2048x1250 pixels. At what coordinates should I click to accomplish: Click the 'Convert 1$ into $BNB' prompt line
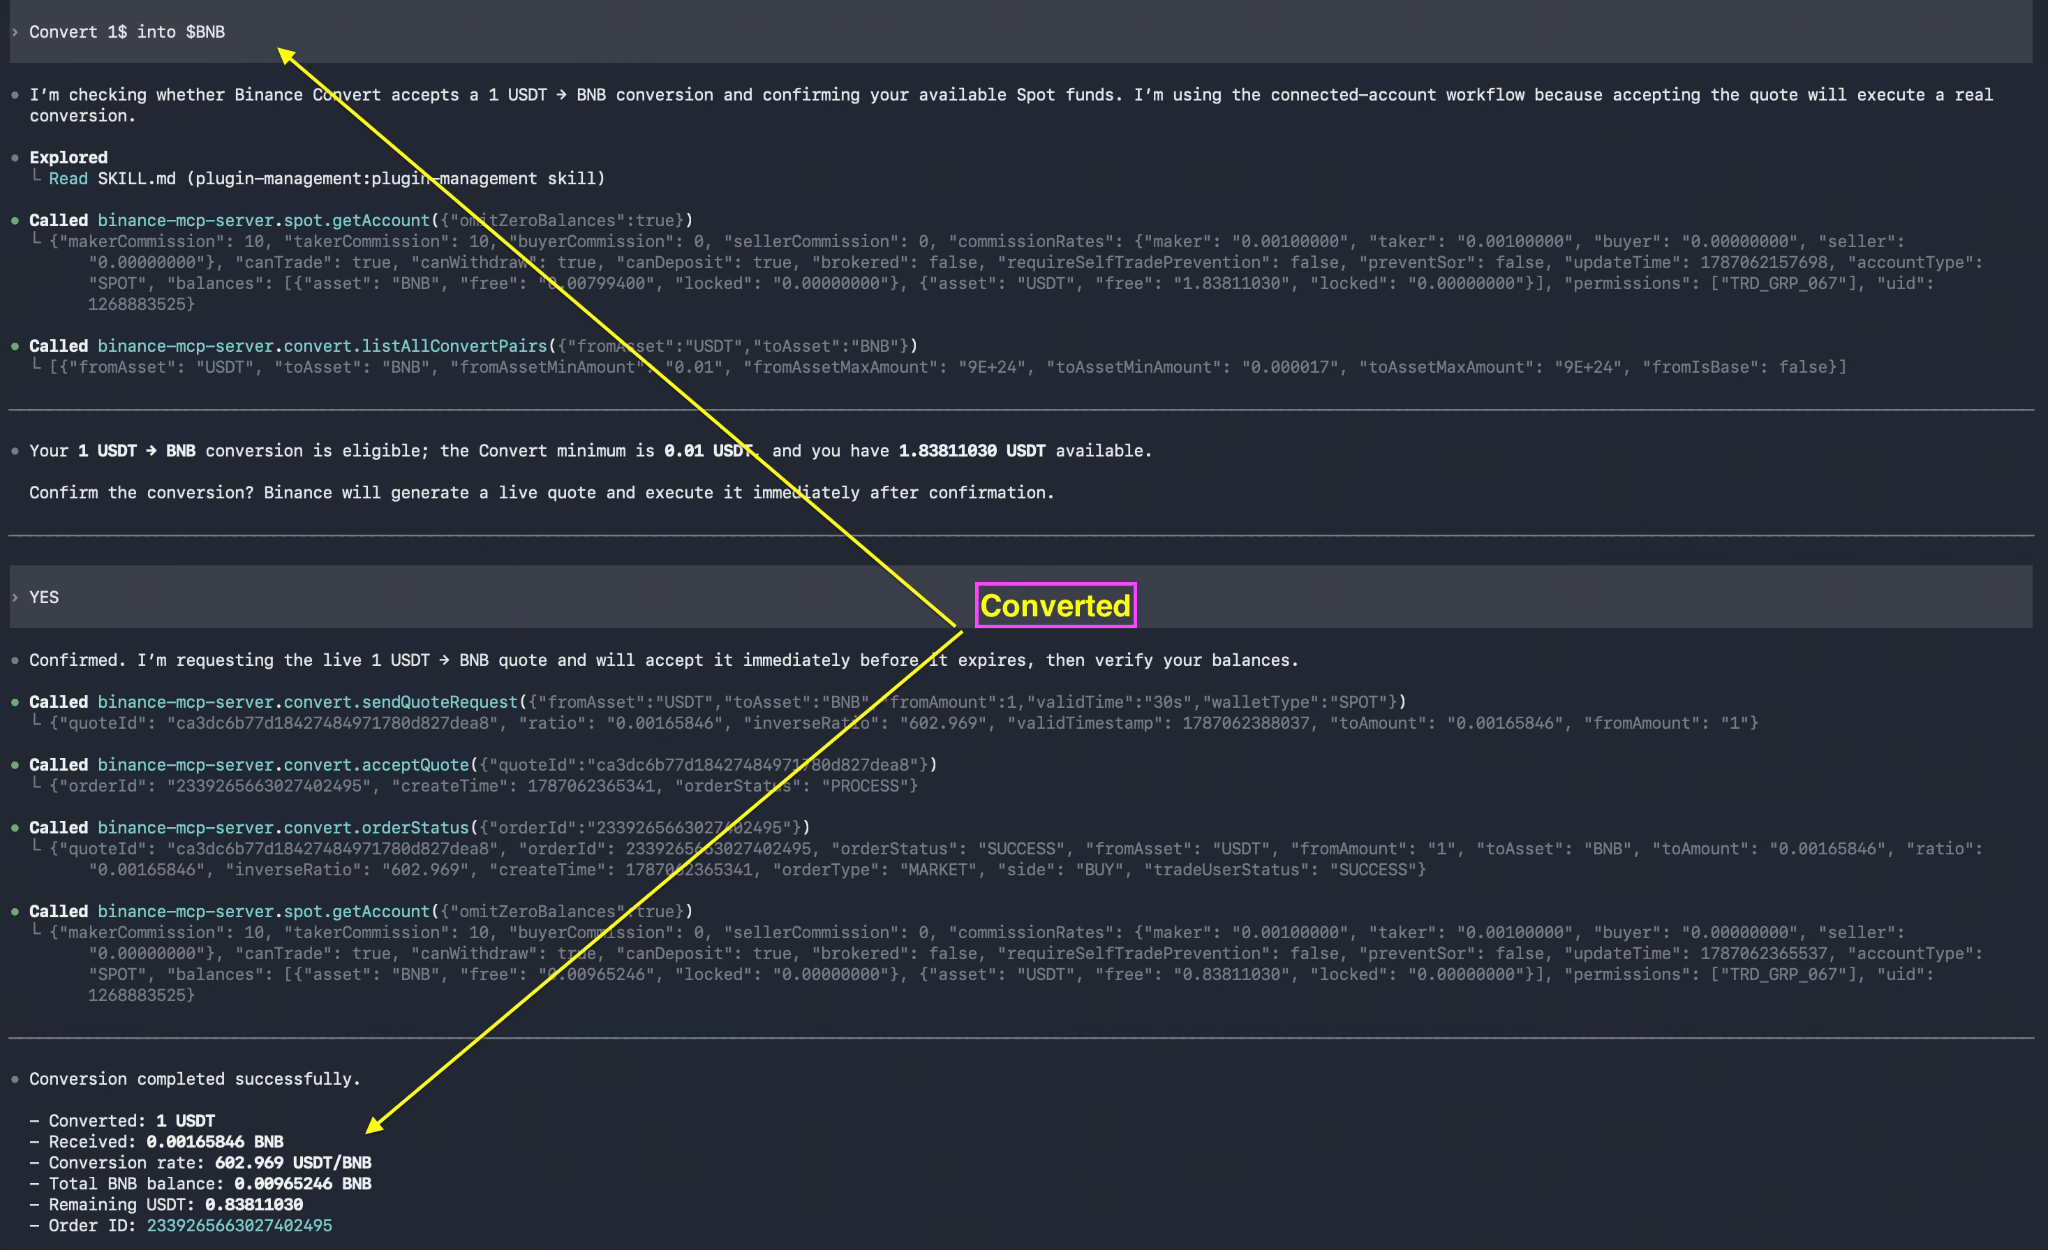point(127,32)
